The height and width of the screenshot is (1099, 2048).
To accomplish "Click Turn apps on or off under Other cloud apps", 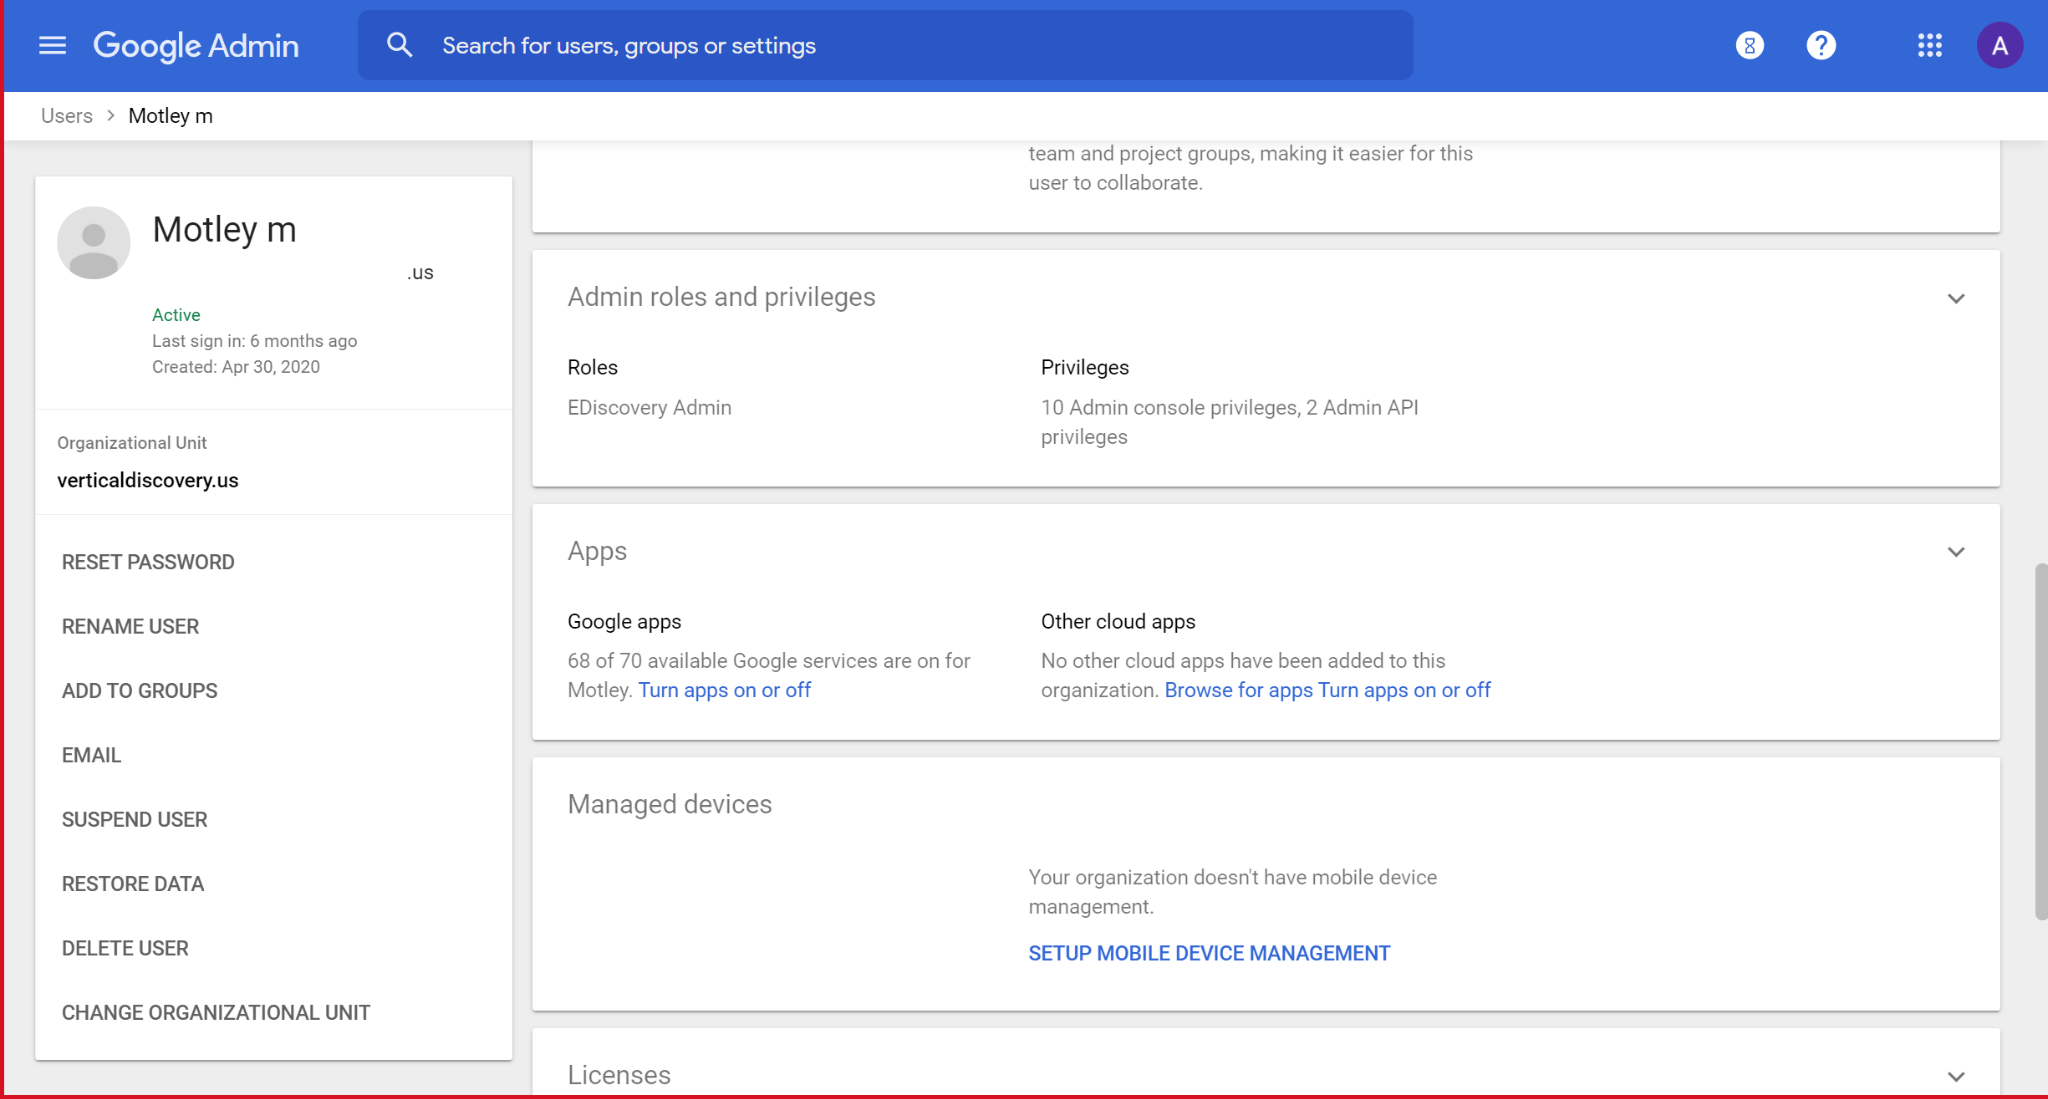I will 1404,690.
